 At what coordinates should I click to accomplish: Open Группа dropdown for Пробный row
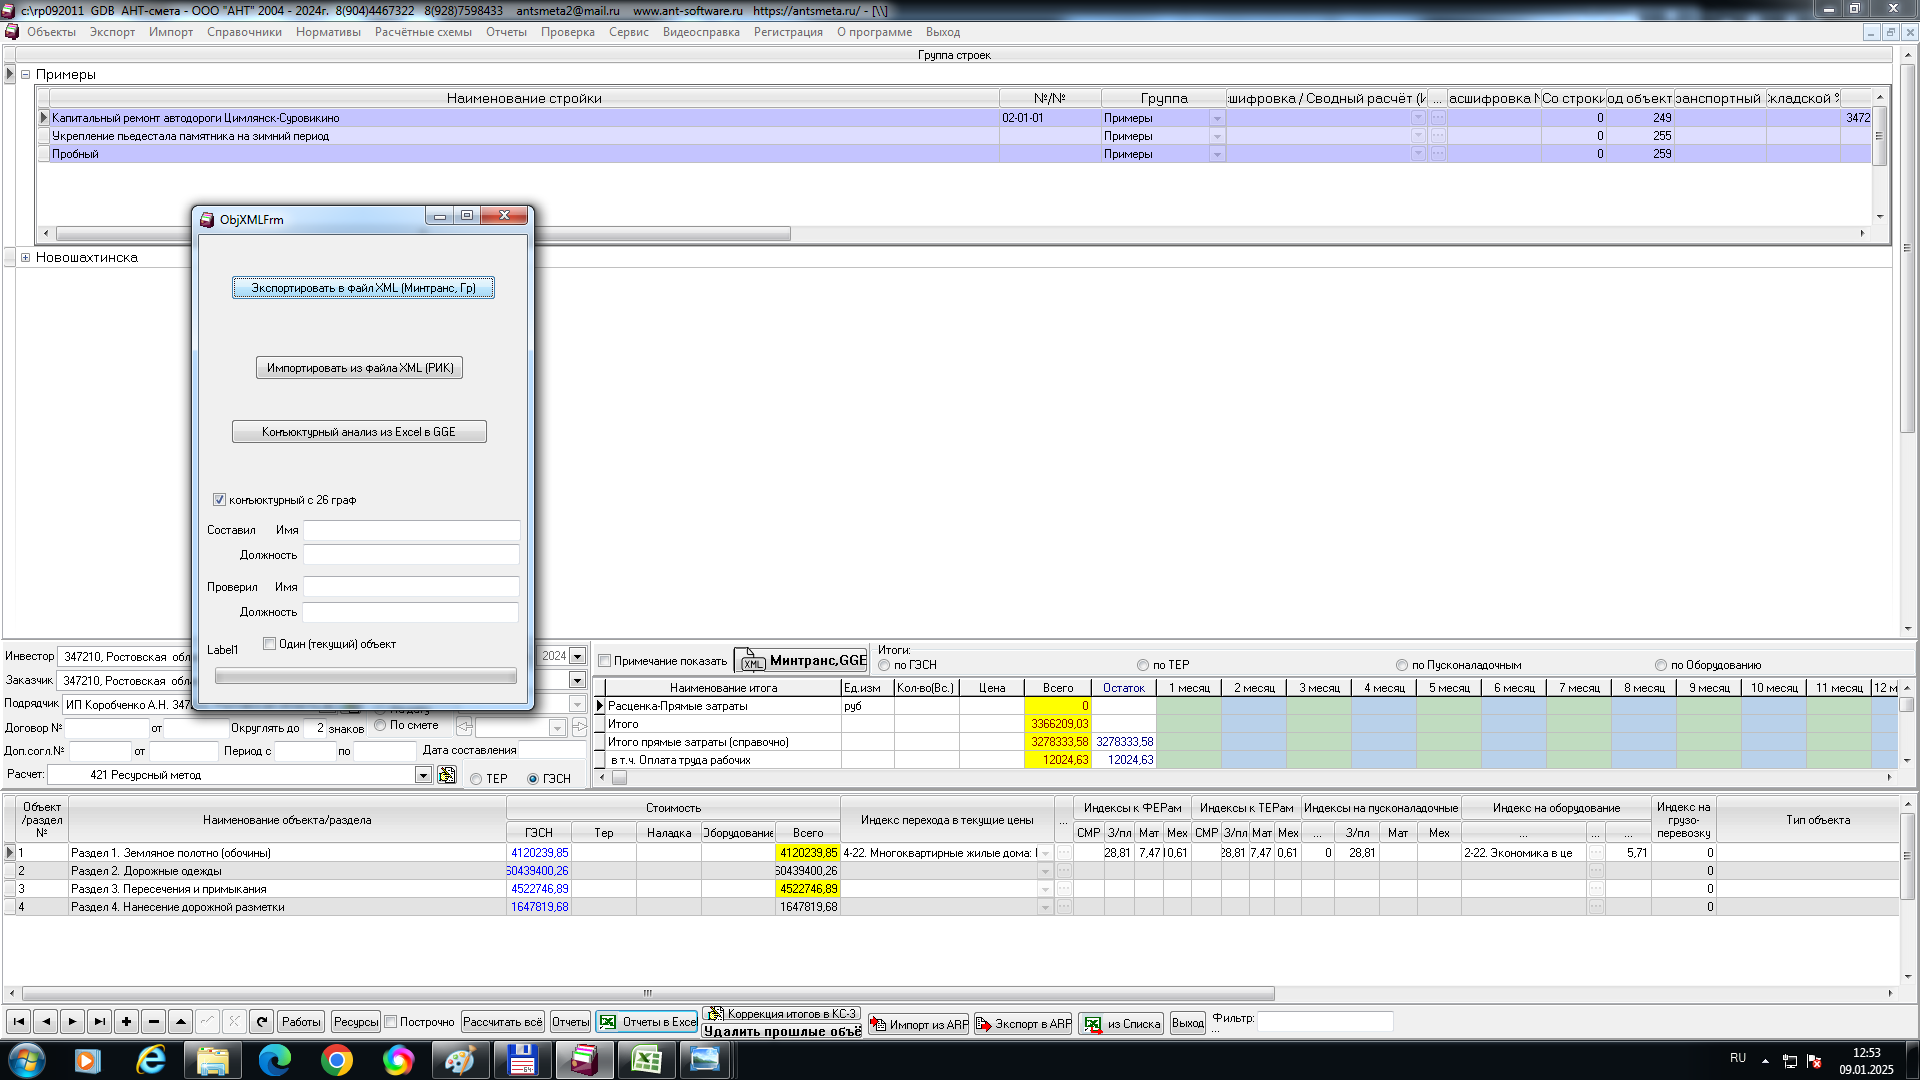click(x=1217, y=154)
